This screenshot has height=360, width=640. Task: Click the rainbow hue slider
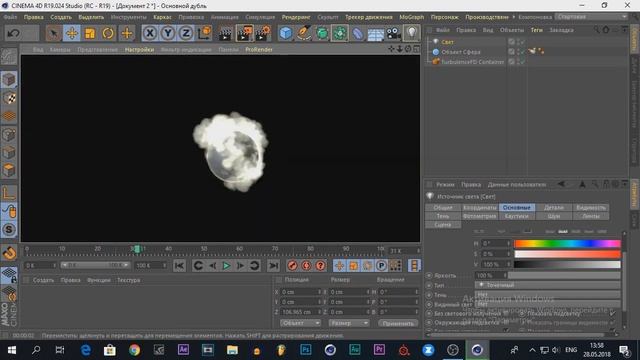(567, 244)
